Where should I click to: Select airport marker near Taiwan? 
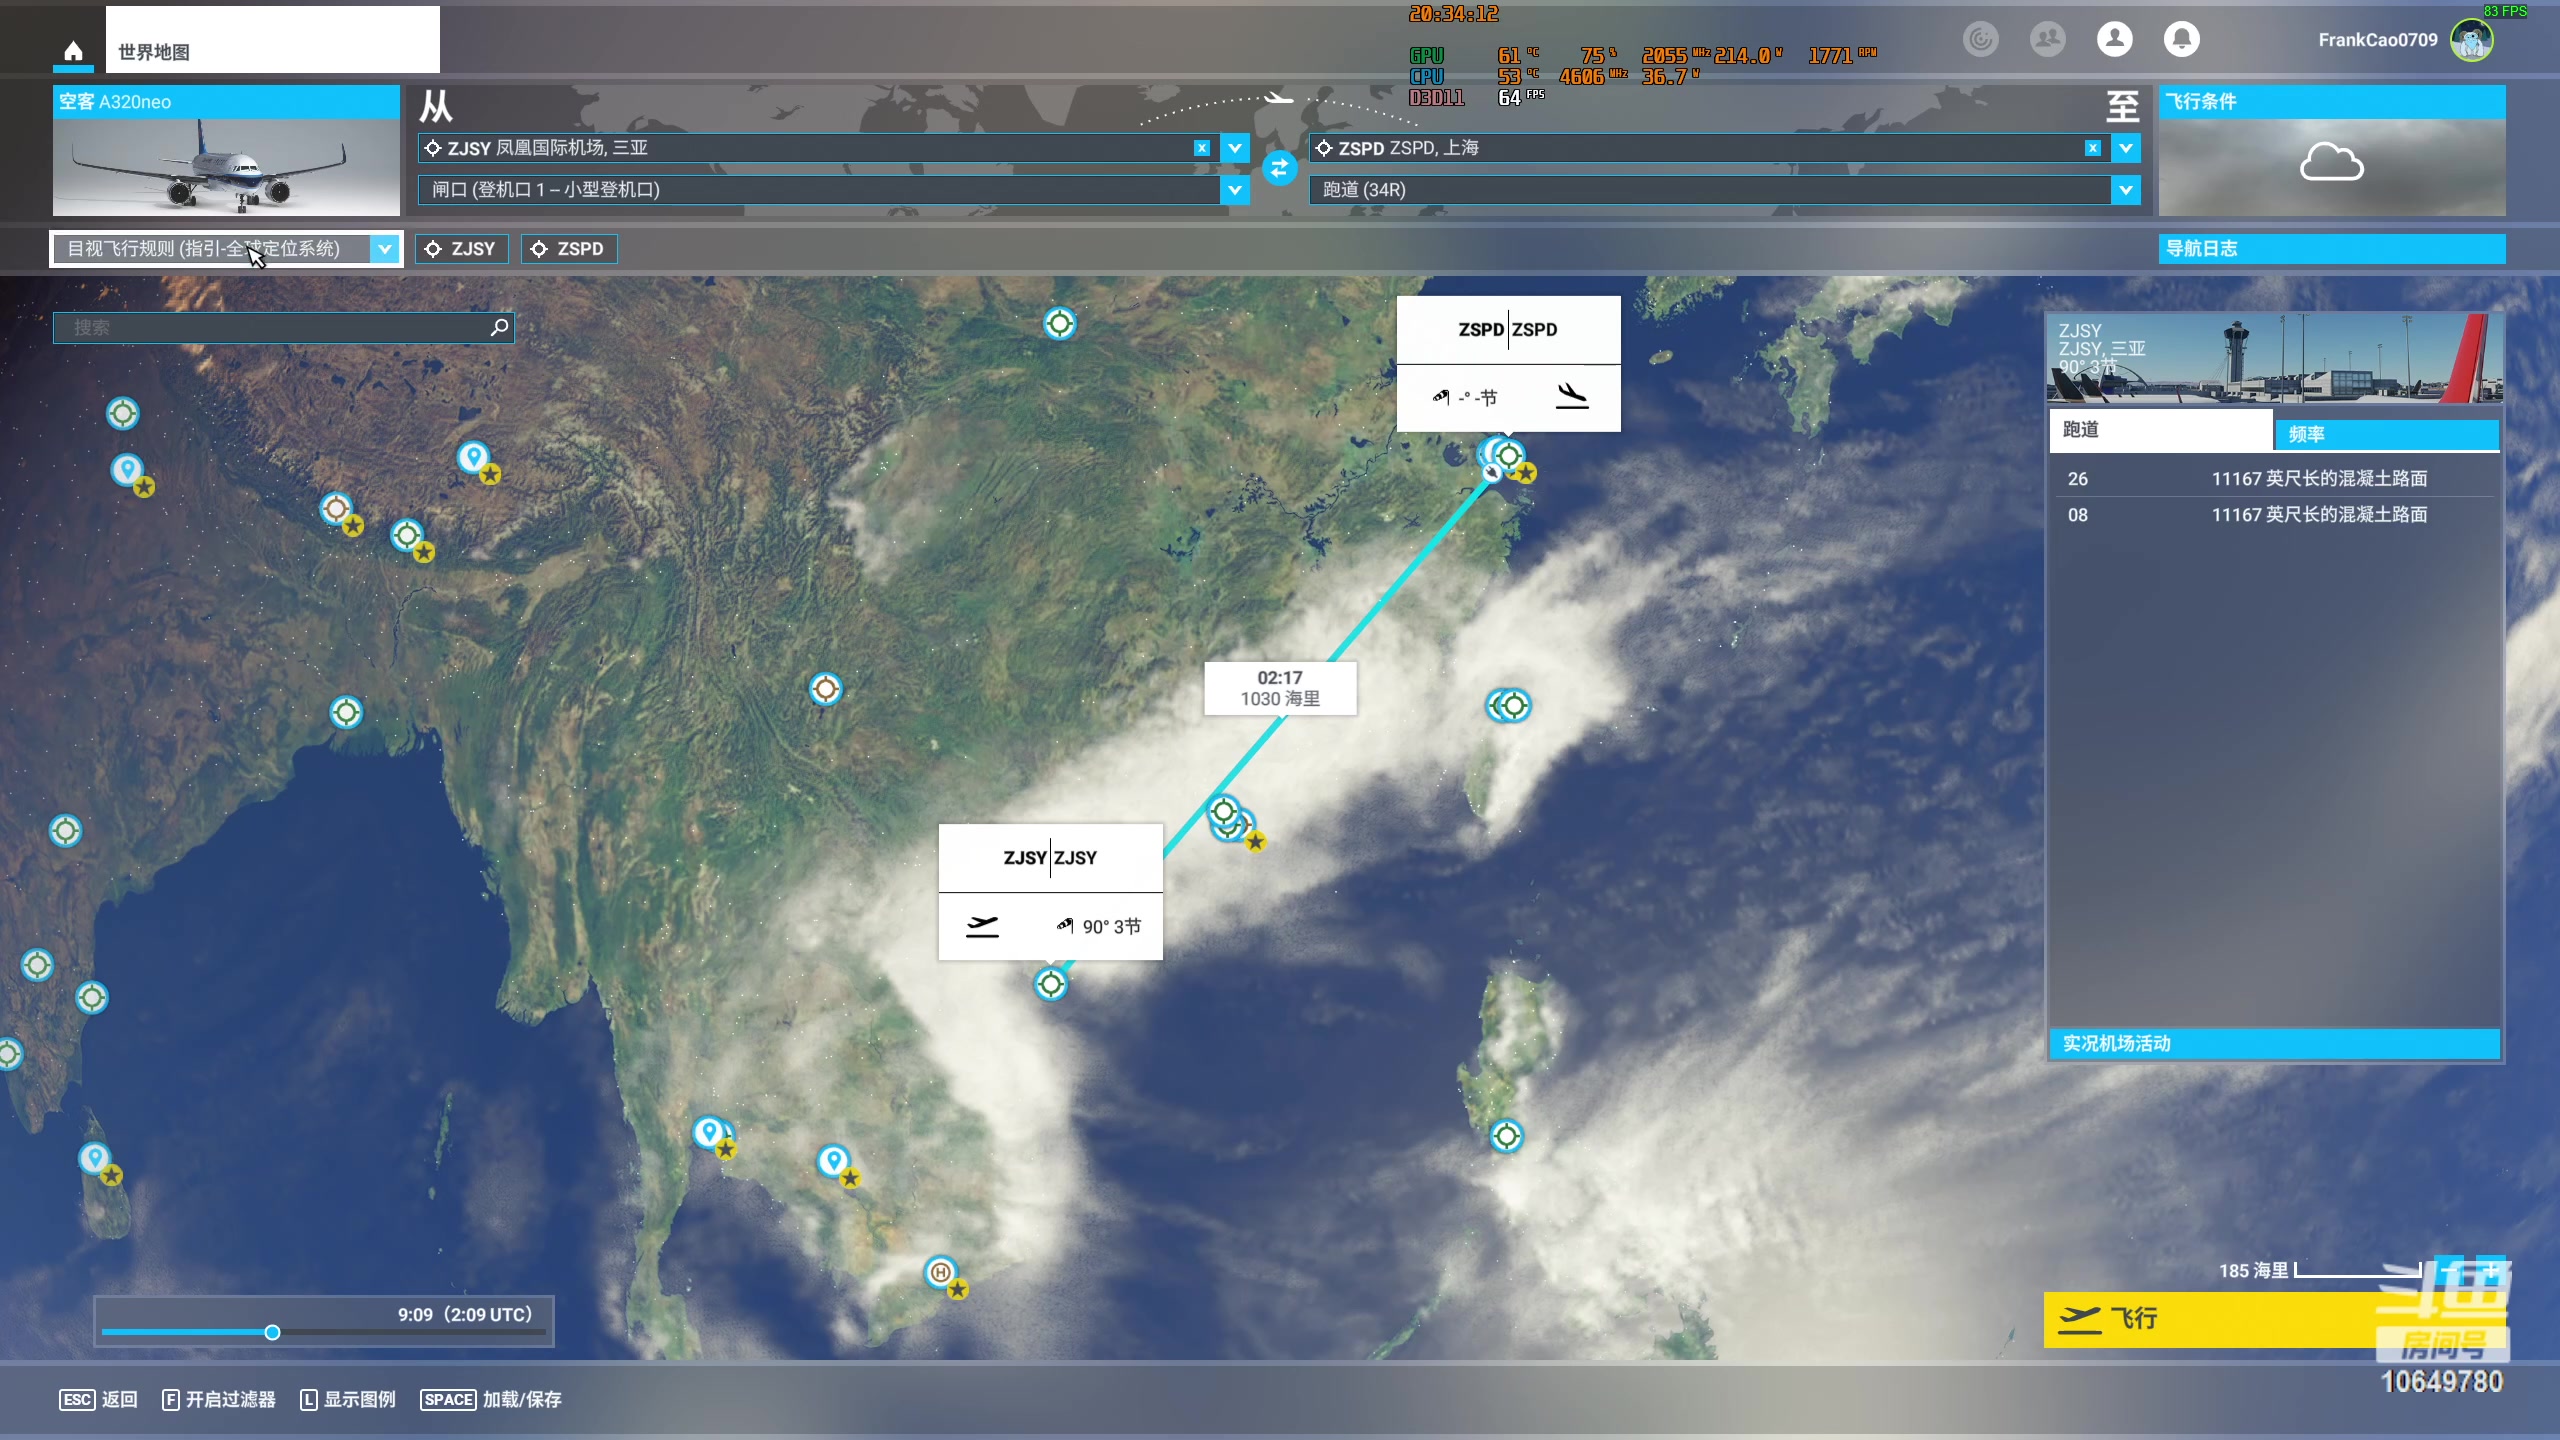coord(1514,706)
